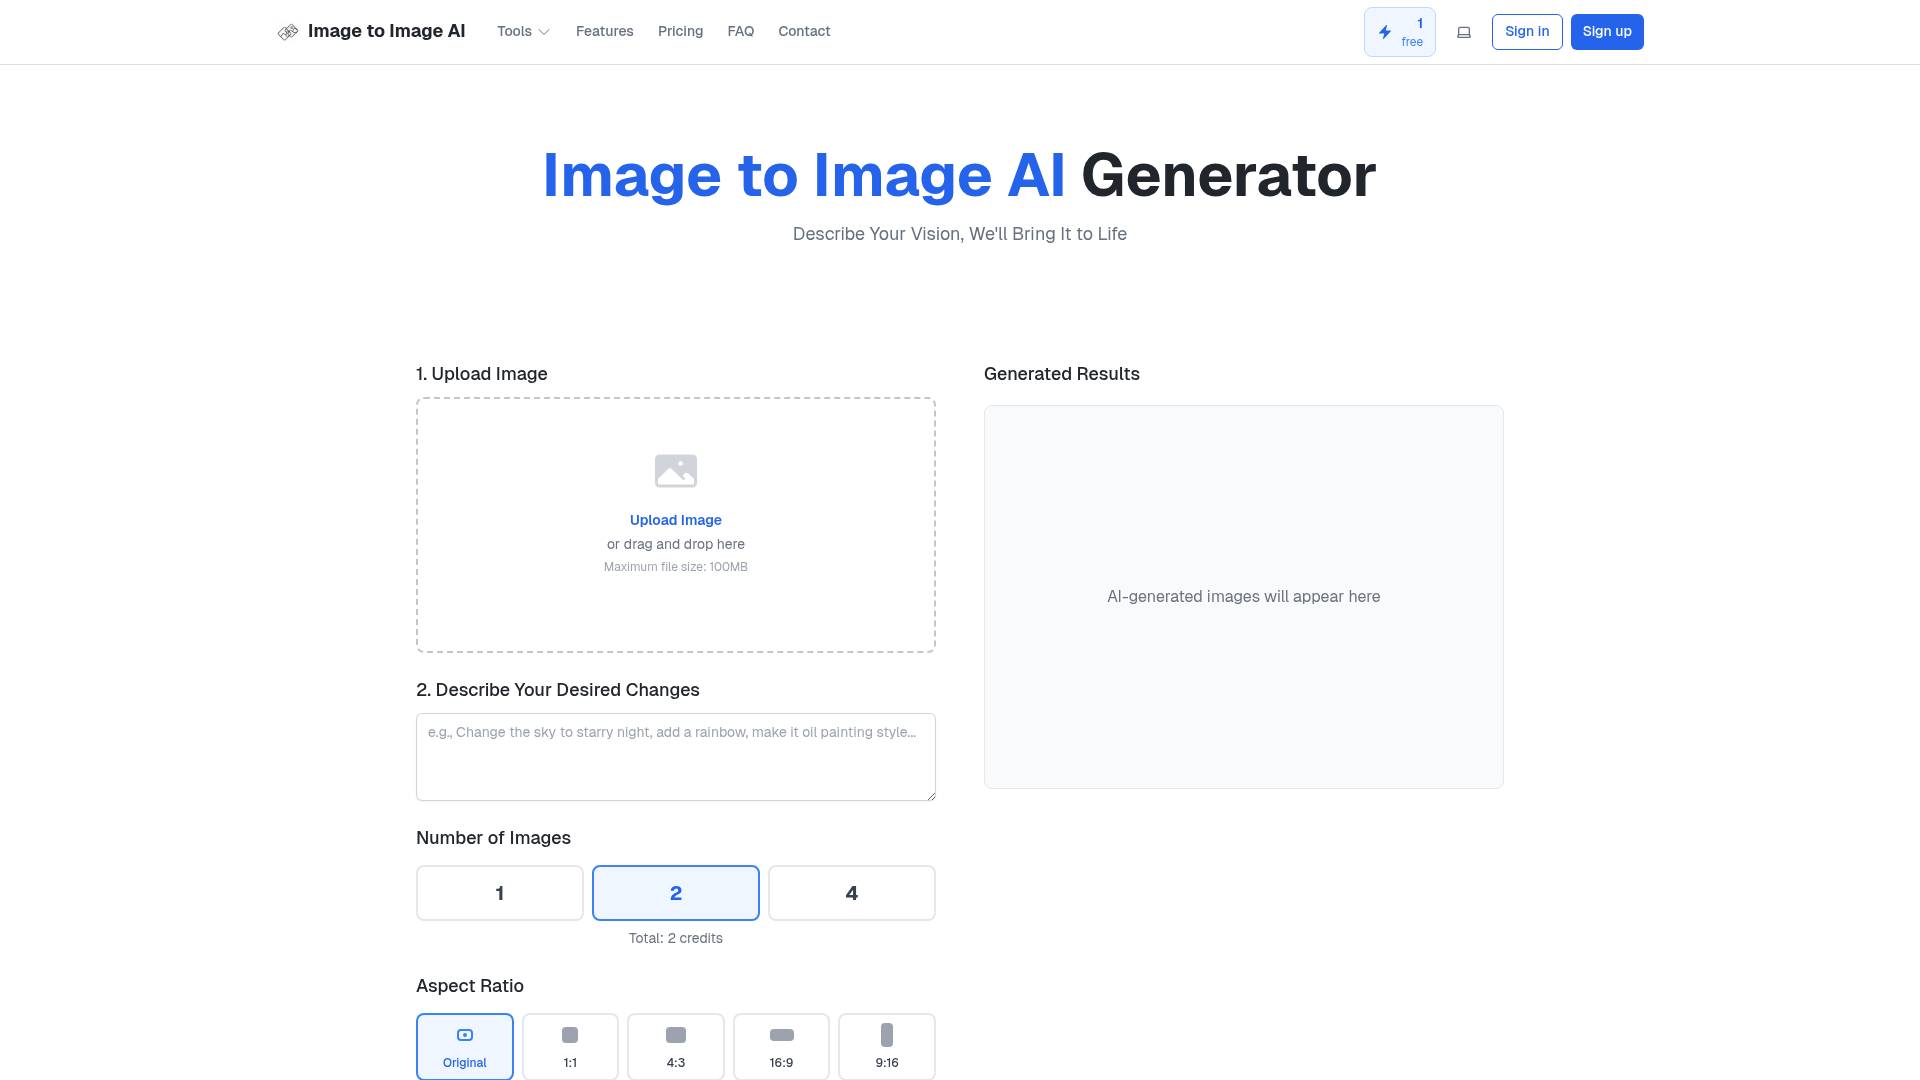
Task: Focus the Describe Your Desired Changes textbox
Action: 676,757
